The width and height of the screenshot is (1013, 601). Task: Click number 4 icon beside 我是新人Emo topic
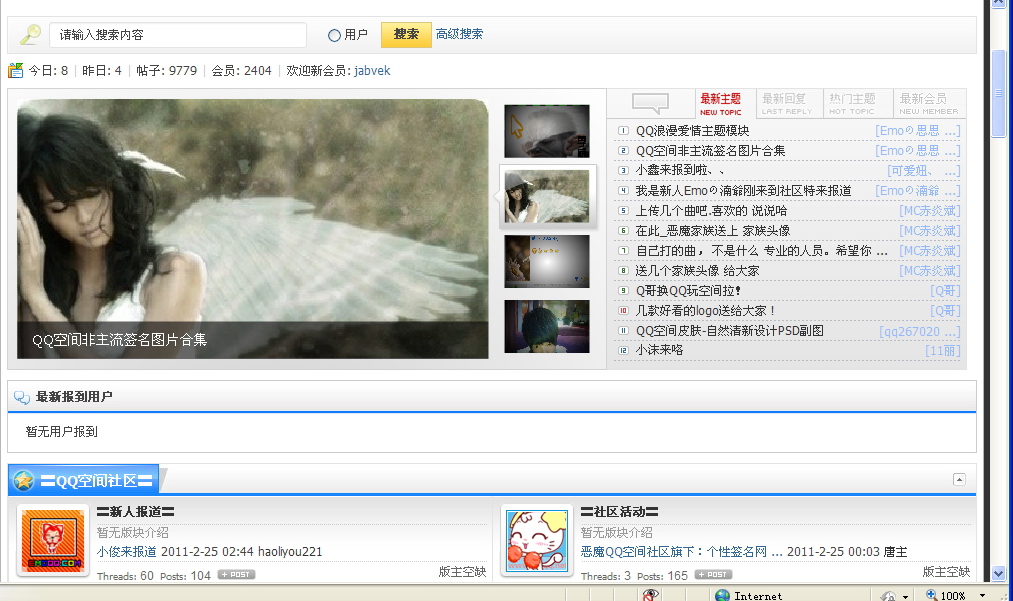click(x=623, y=191)
